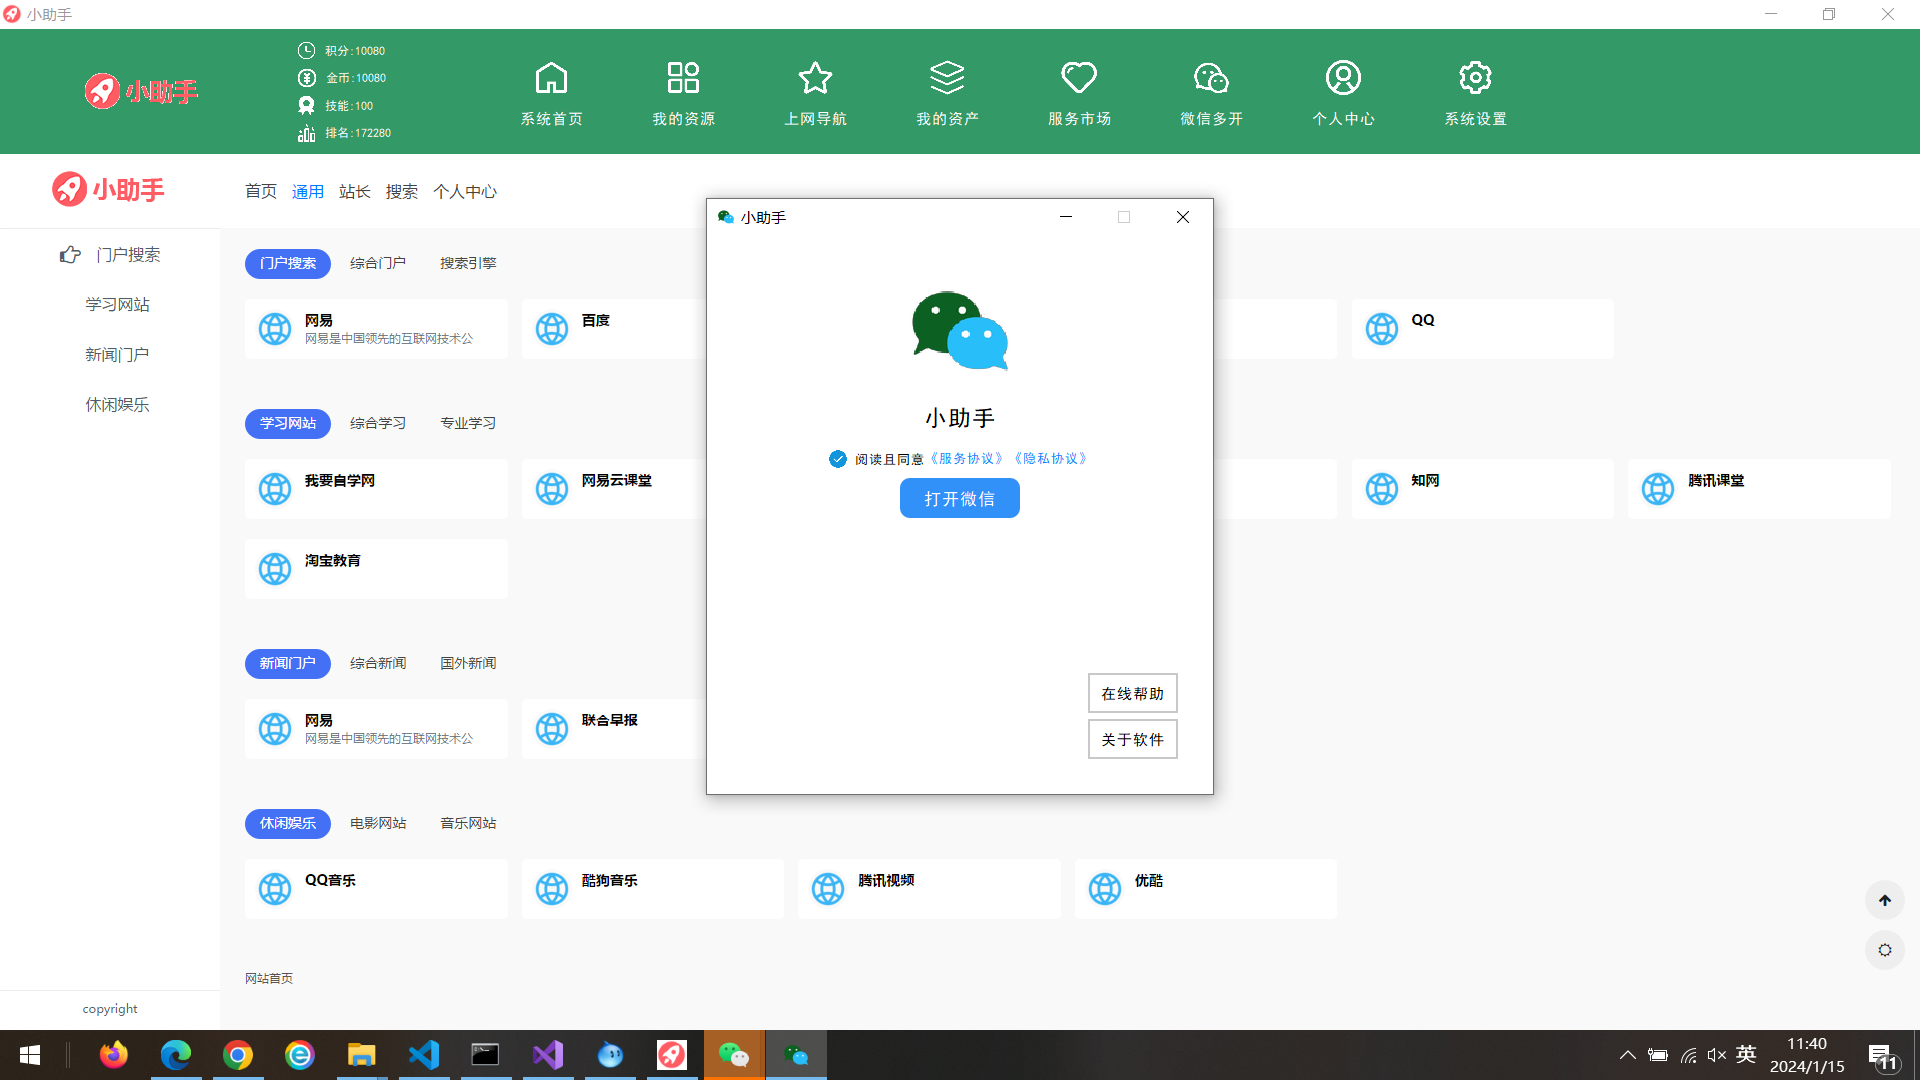
Task: Click the back-to-top arrow button
Action: click(x=1885, y=900)
